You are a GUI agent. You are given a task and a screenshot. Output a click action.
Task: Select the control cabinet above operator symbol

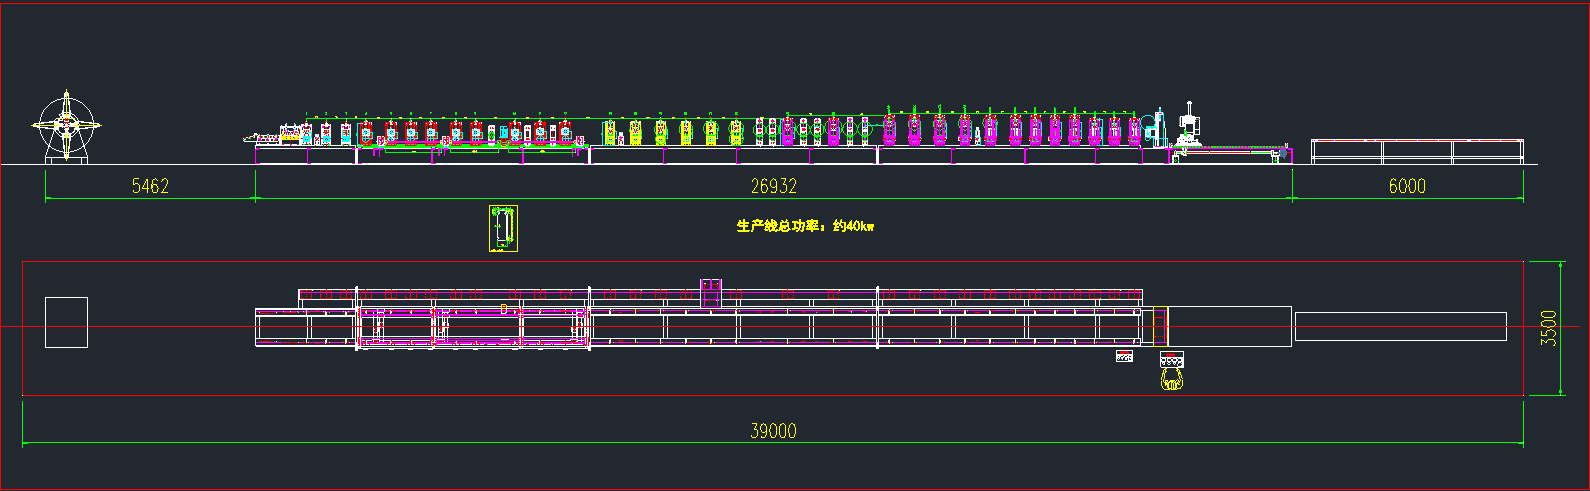1172,359
